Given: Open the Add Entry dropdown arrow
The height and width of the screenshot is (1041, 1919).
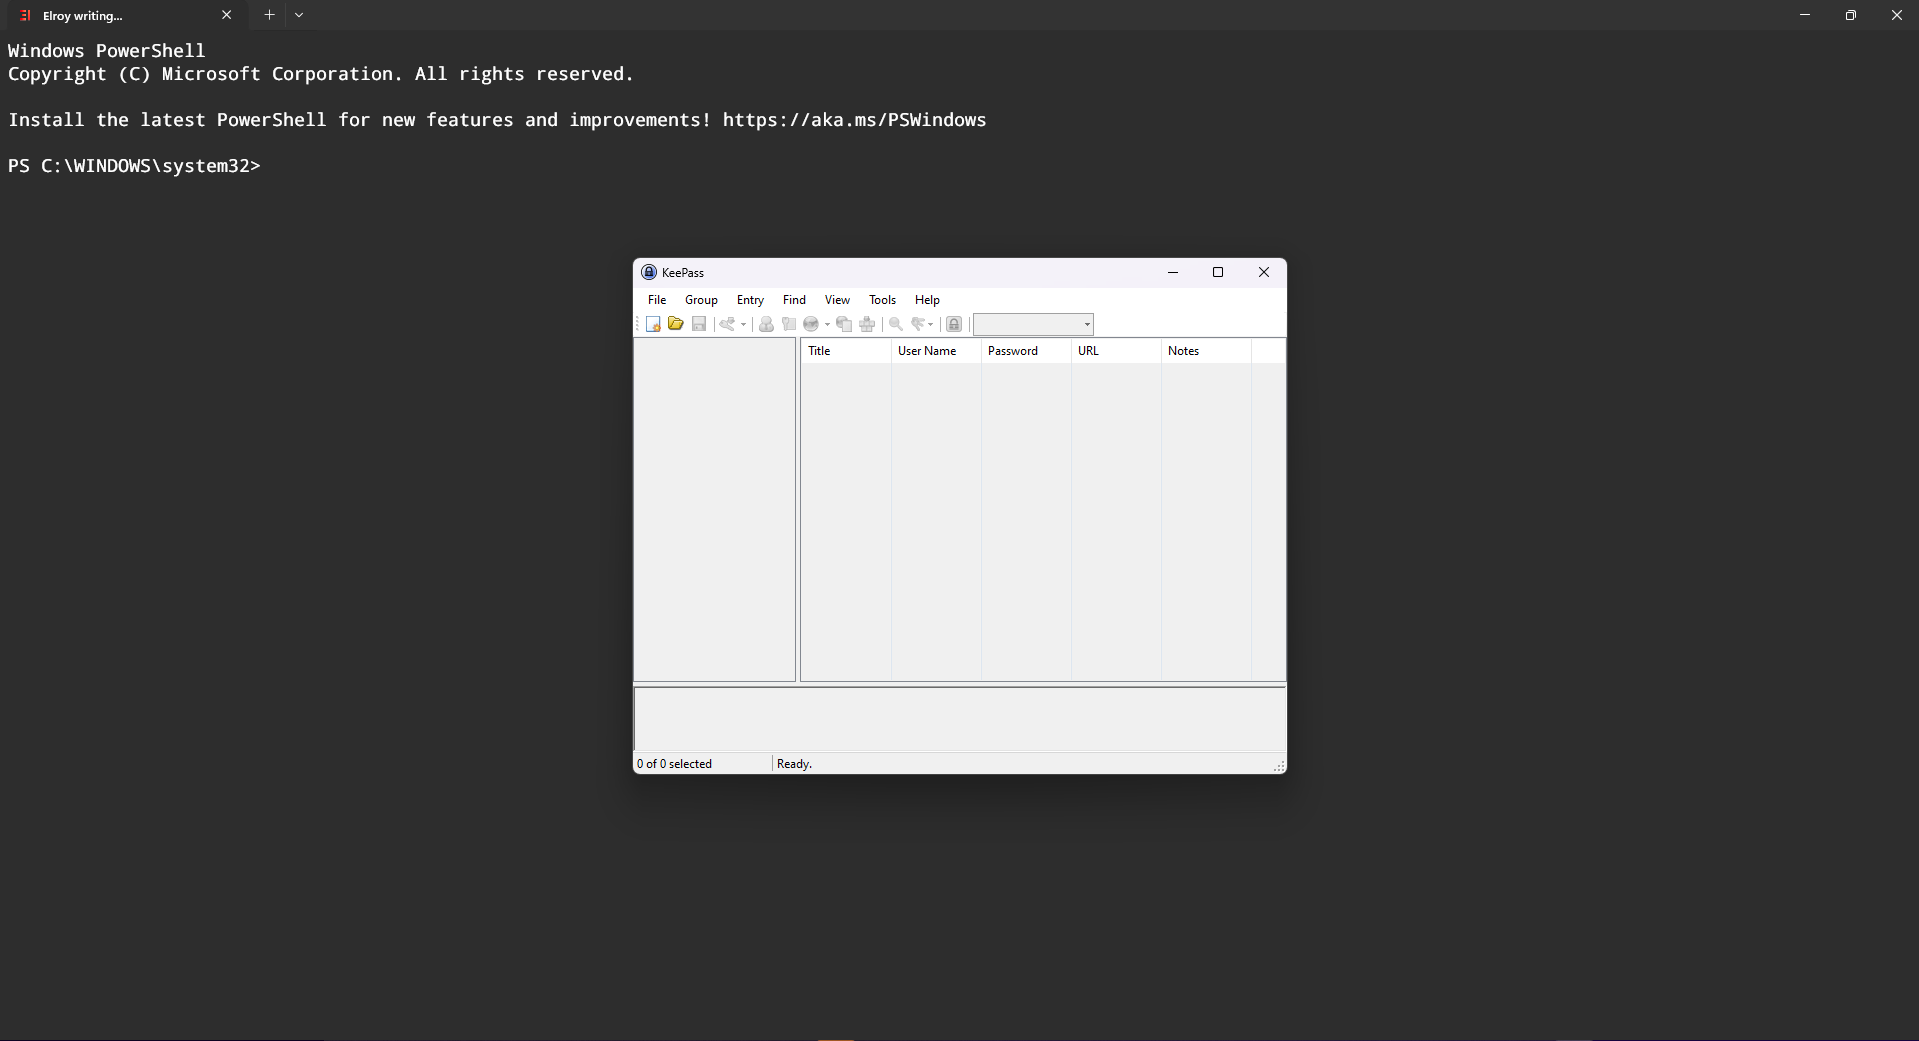Looking at the screenshot, I should (743, 324).
